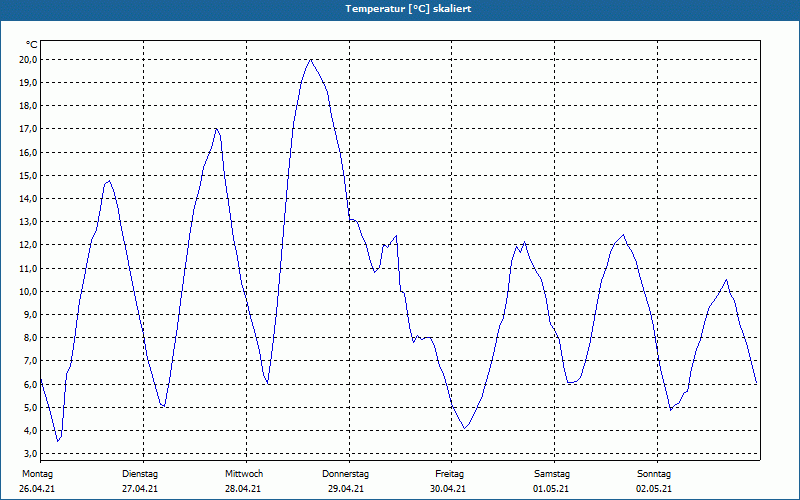This screenshot has height=500, width=800.
Task: Click the 14,0 axis value
Action: [29, 198]
